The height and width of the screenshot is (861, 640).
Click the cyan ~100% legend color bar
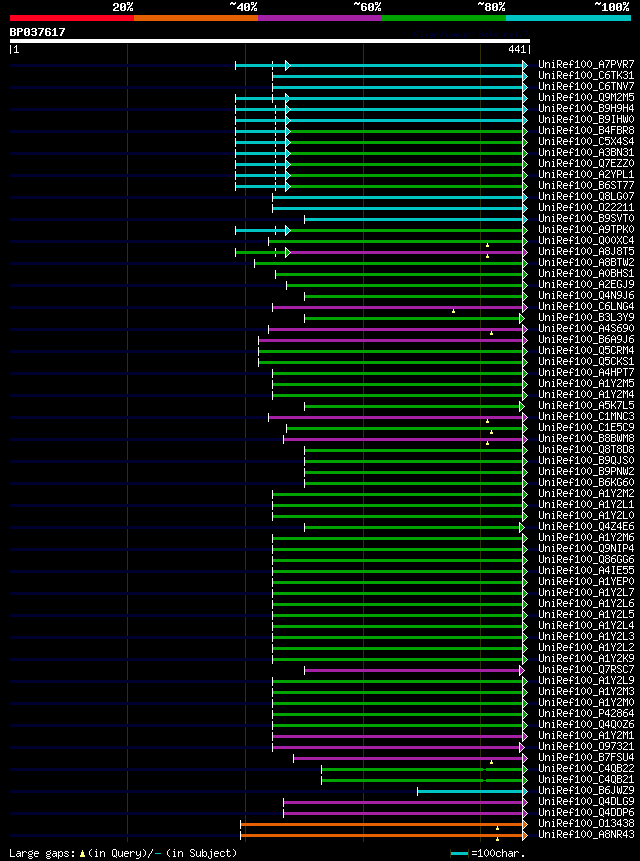(569, 18)
